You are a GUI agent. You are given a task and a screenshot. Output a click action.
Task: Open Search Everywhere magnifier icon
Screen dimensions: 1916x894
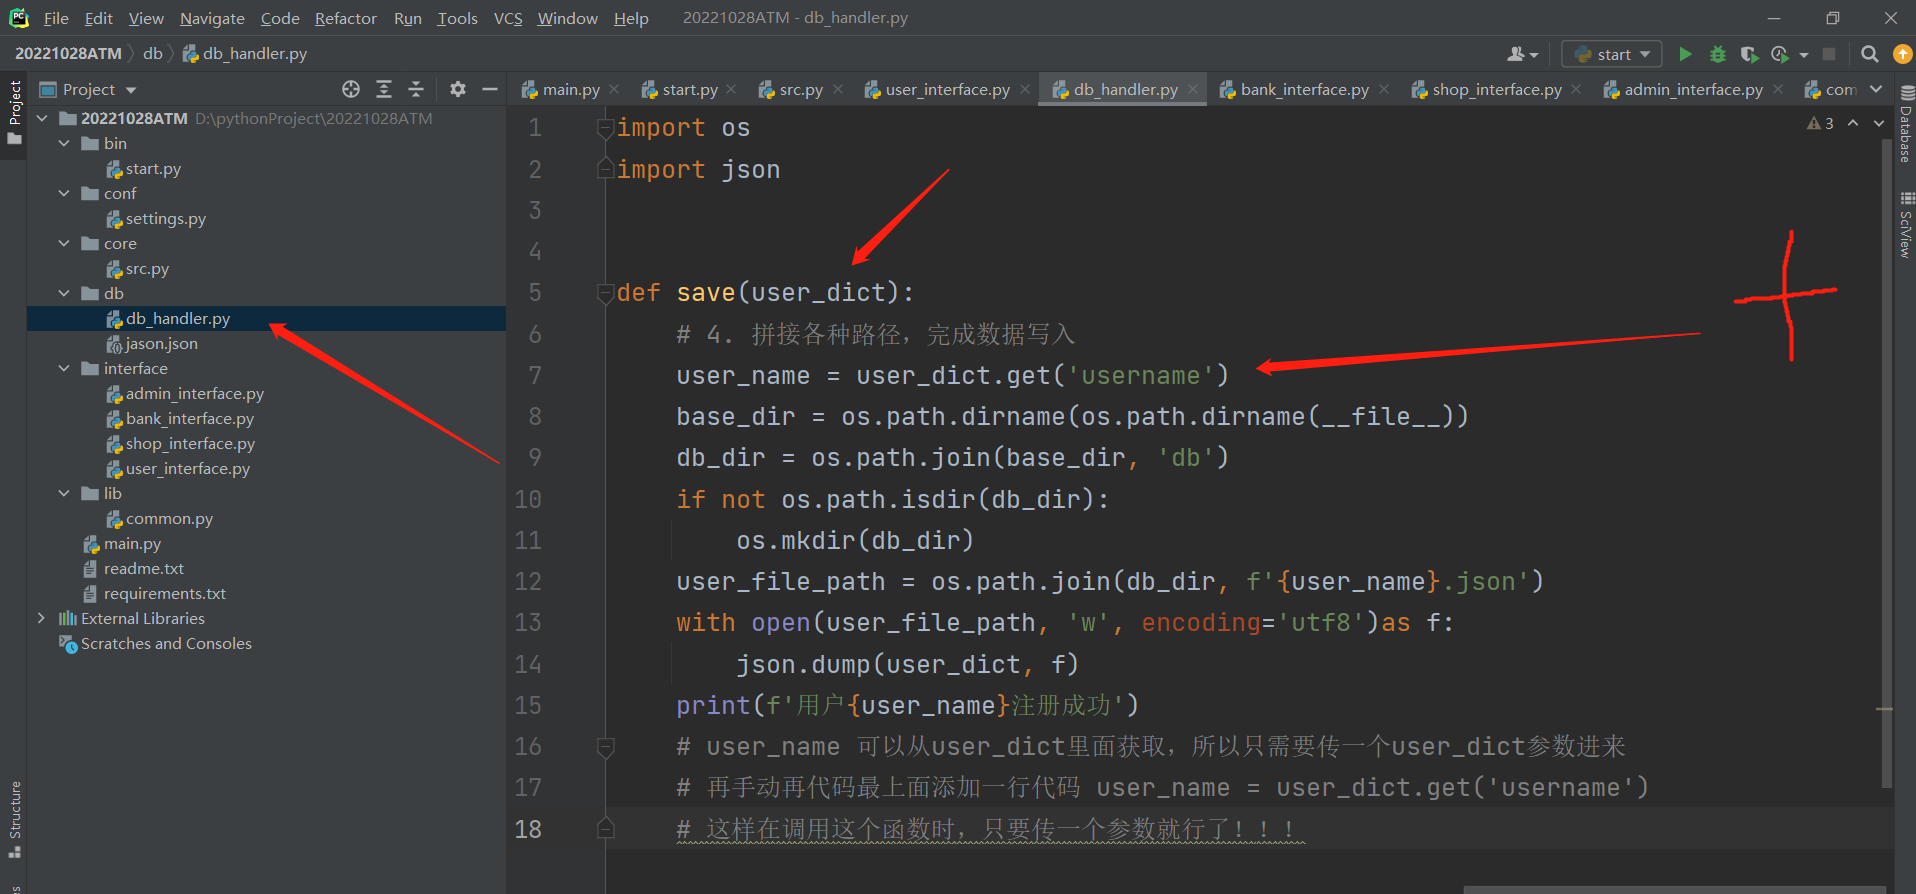[1869, 54]
